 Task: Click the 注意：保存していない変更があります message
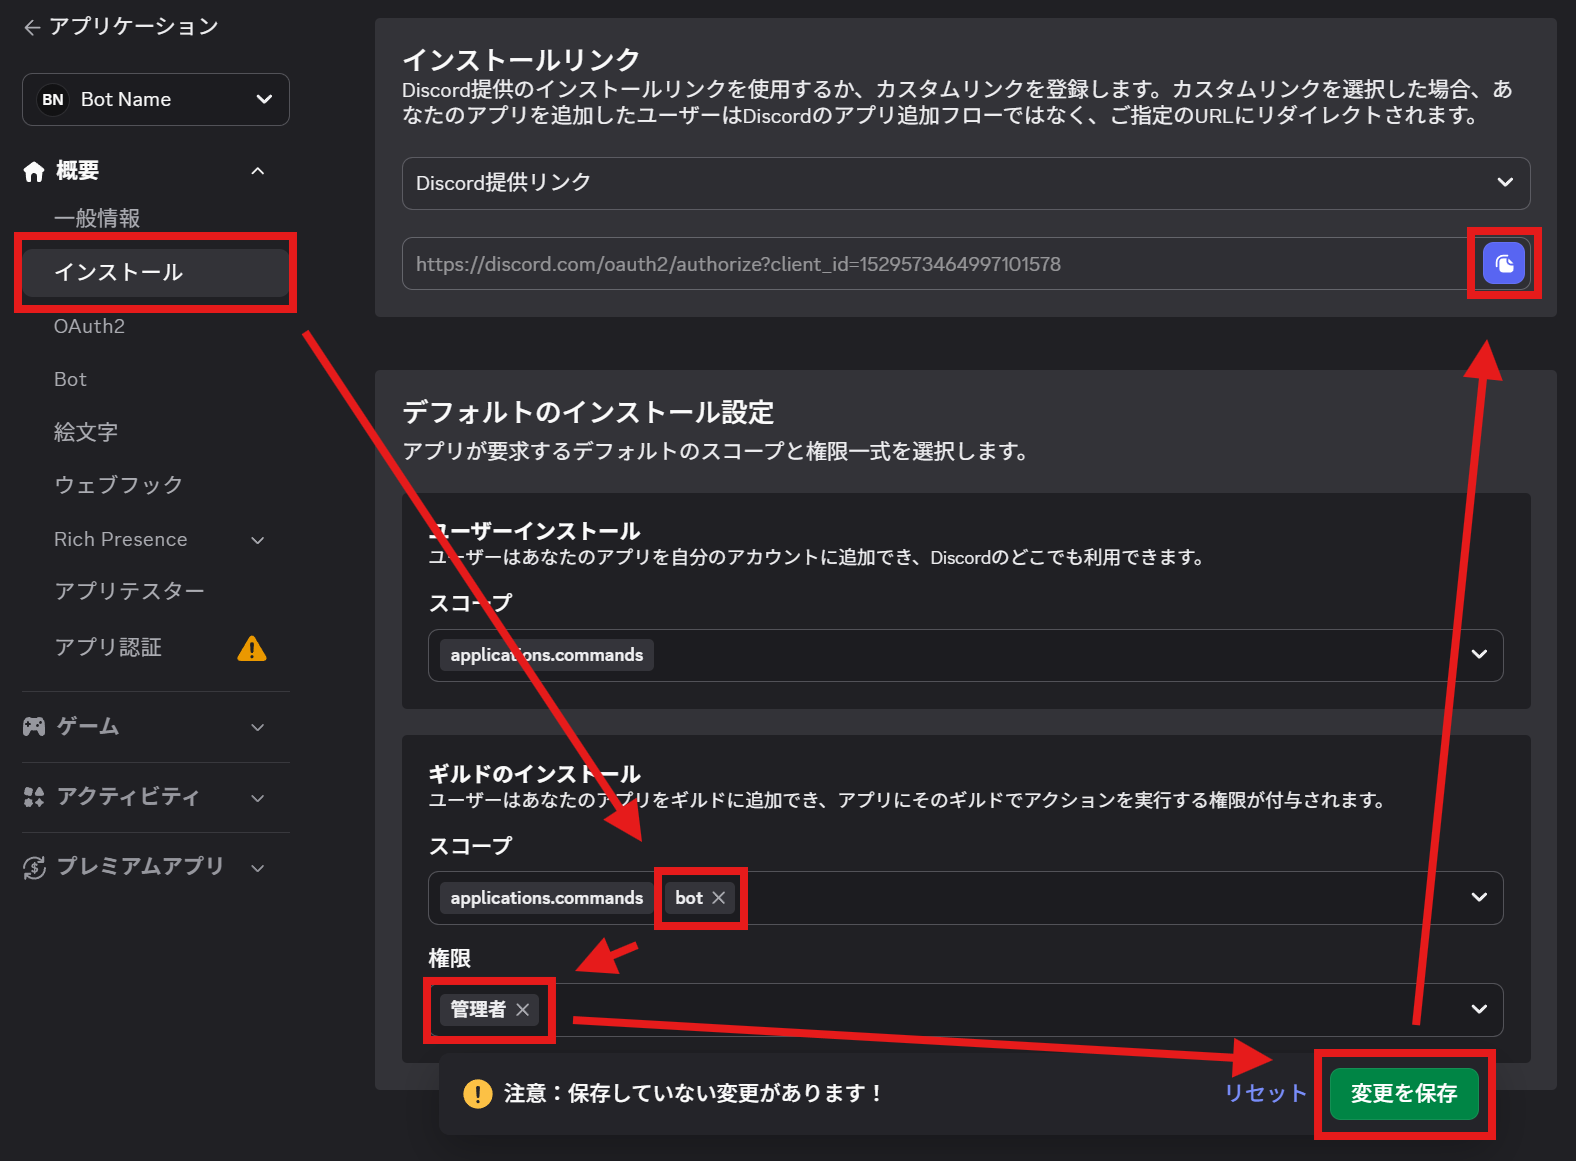click(693, 1094)
